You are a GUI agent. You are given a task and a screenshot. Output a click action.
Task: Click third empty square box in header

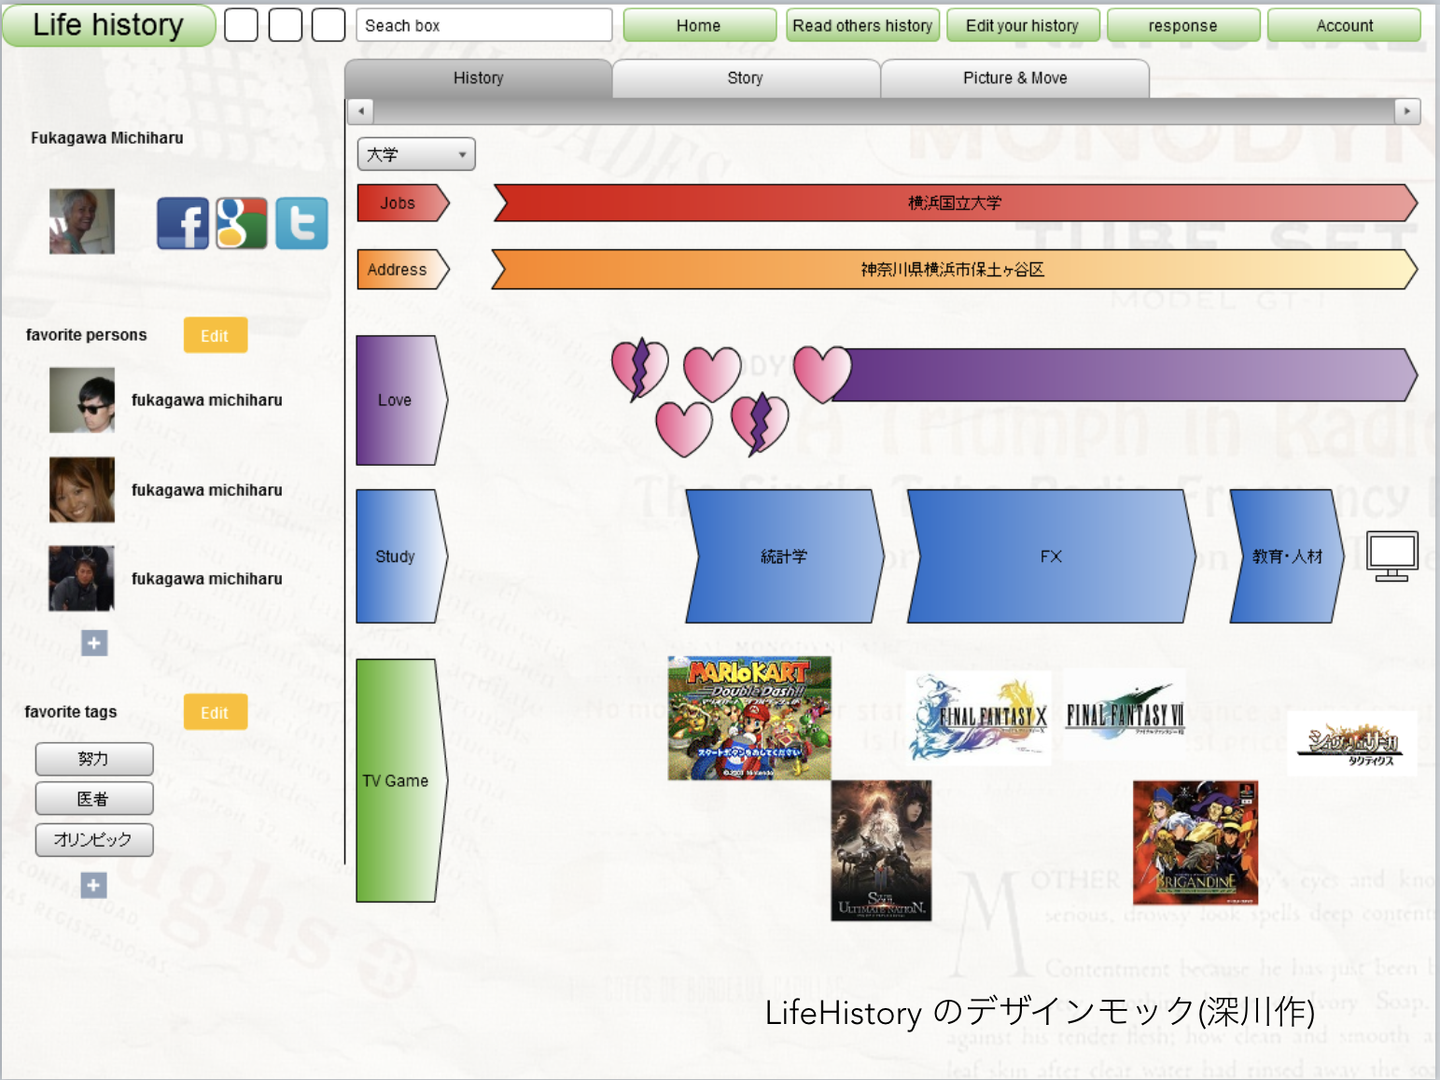(x=329, y=25)
